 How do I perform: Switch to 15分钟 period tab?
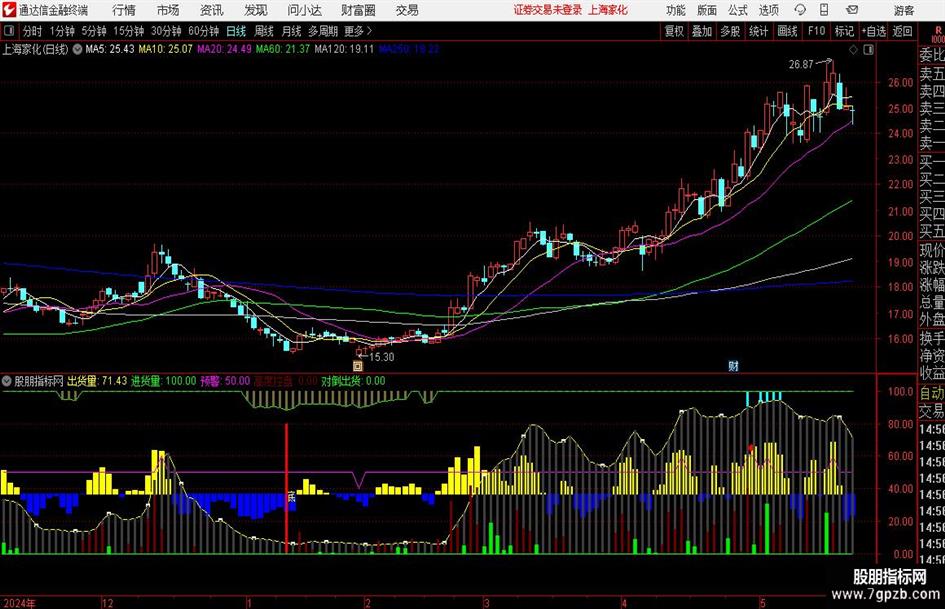[x=129, y=31]
